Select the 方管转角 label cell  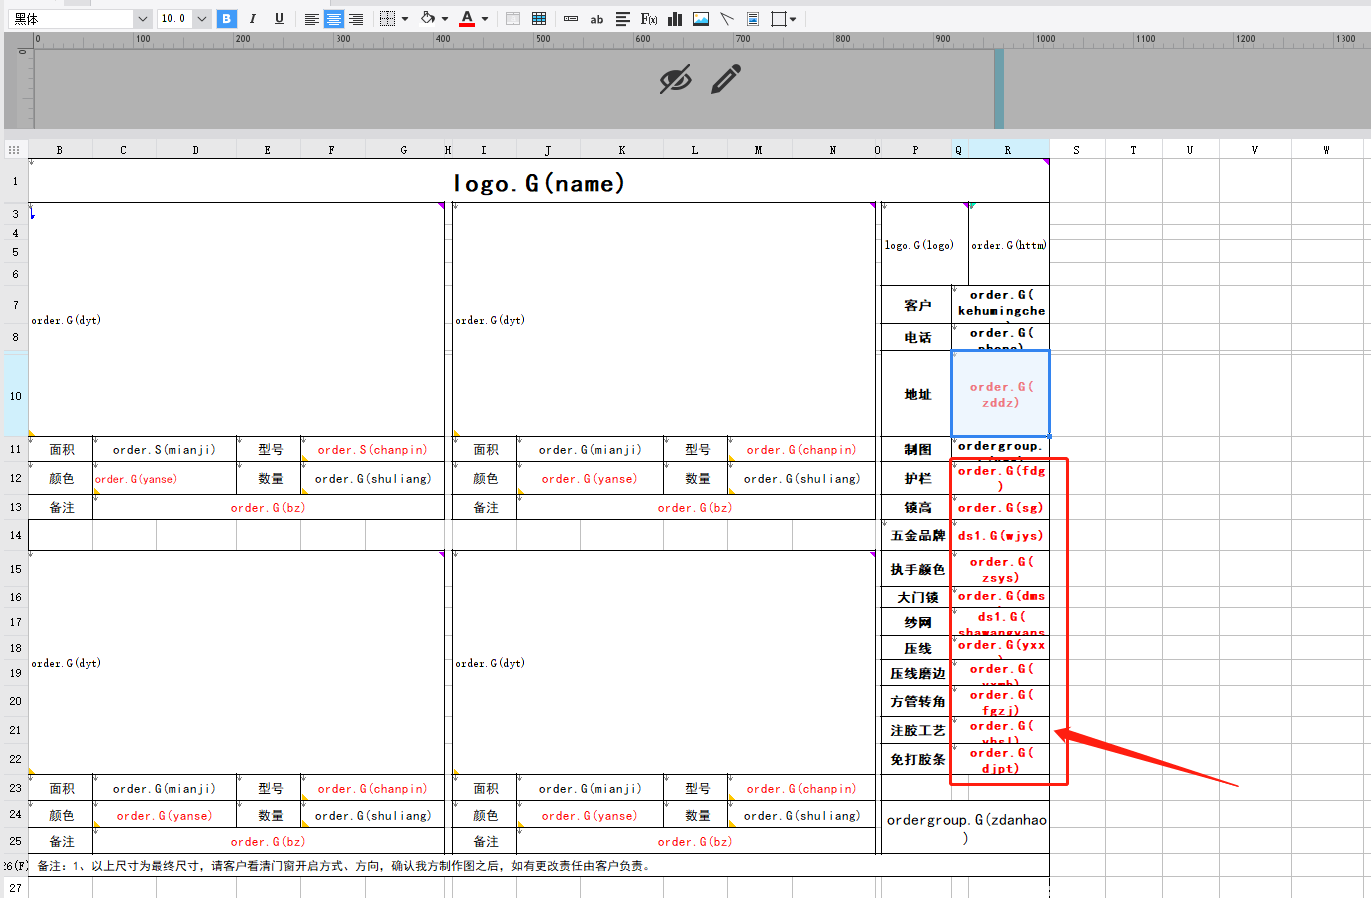(x=917, y=701)
